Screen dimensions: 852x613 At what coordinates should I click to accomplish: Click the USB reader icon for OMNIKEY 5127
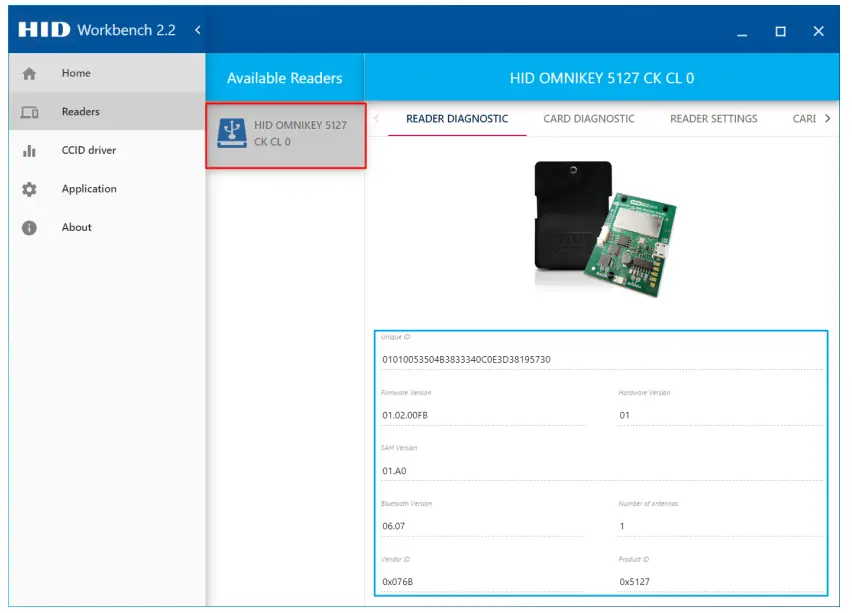click(x=232, y=133)
